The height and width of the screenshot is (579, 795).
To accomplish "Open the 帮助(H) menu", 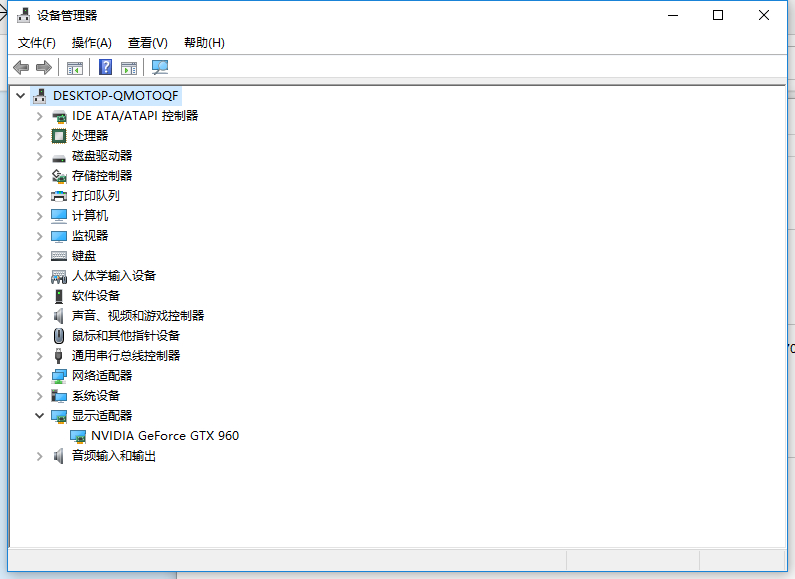I will tap(204, 43).
